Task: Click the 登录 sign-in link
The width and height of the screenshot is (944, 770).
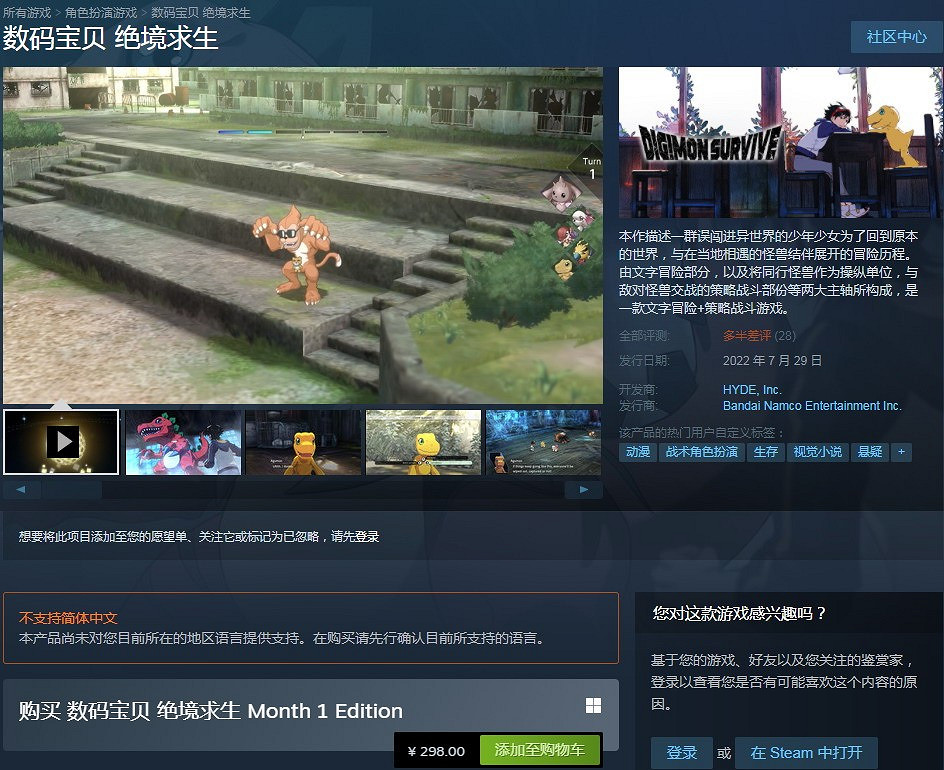Action: tap(681, 752)
